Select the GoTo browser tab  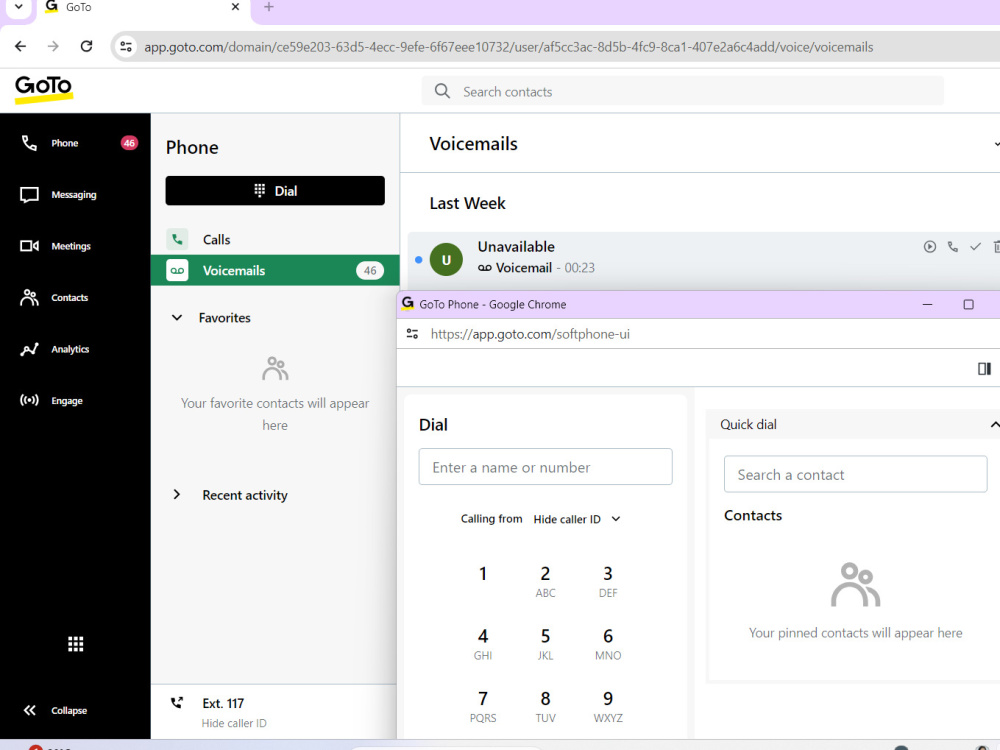[142, 8]
